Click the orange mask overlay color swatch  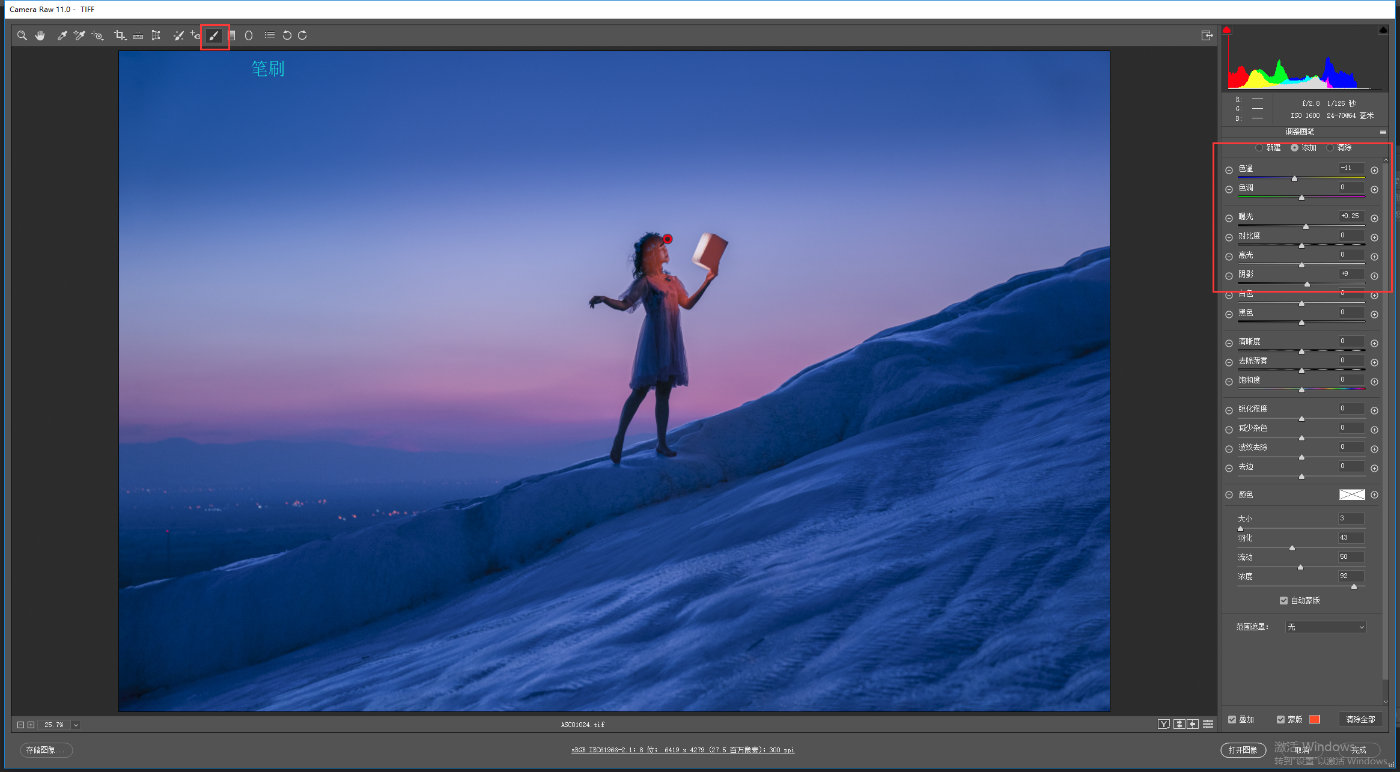(1315, 719)
